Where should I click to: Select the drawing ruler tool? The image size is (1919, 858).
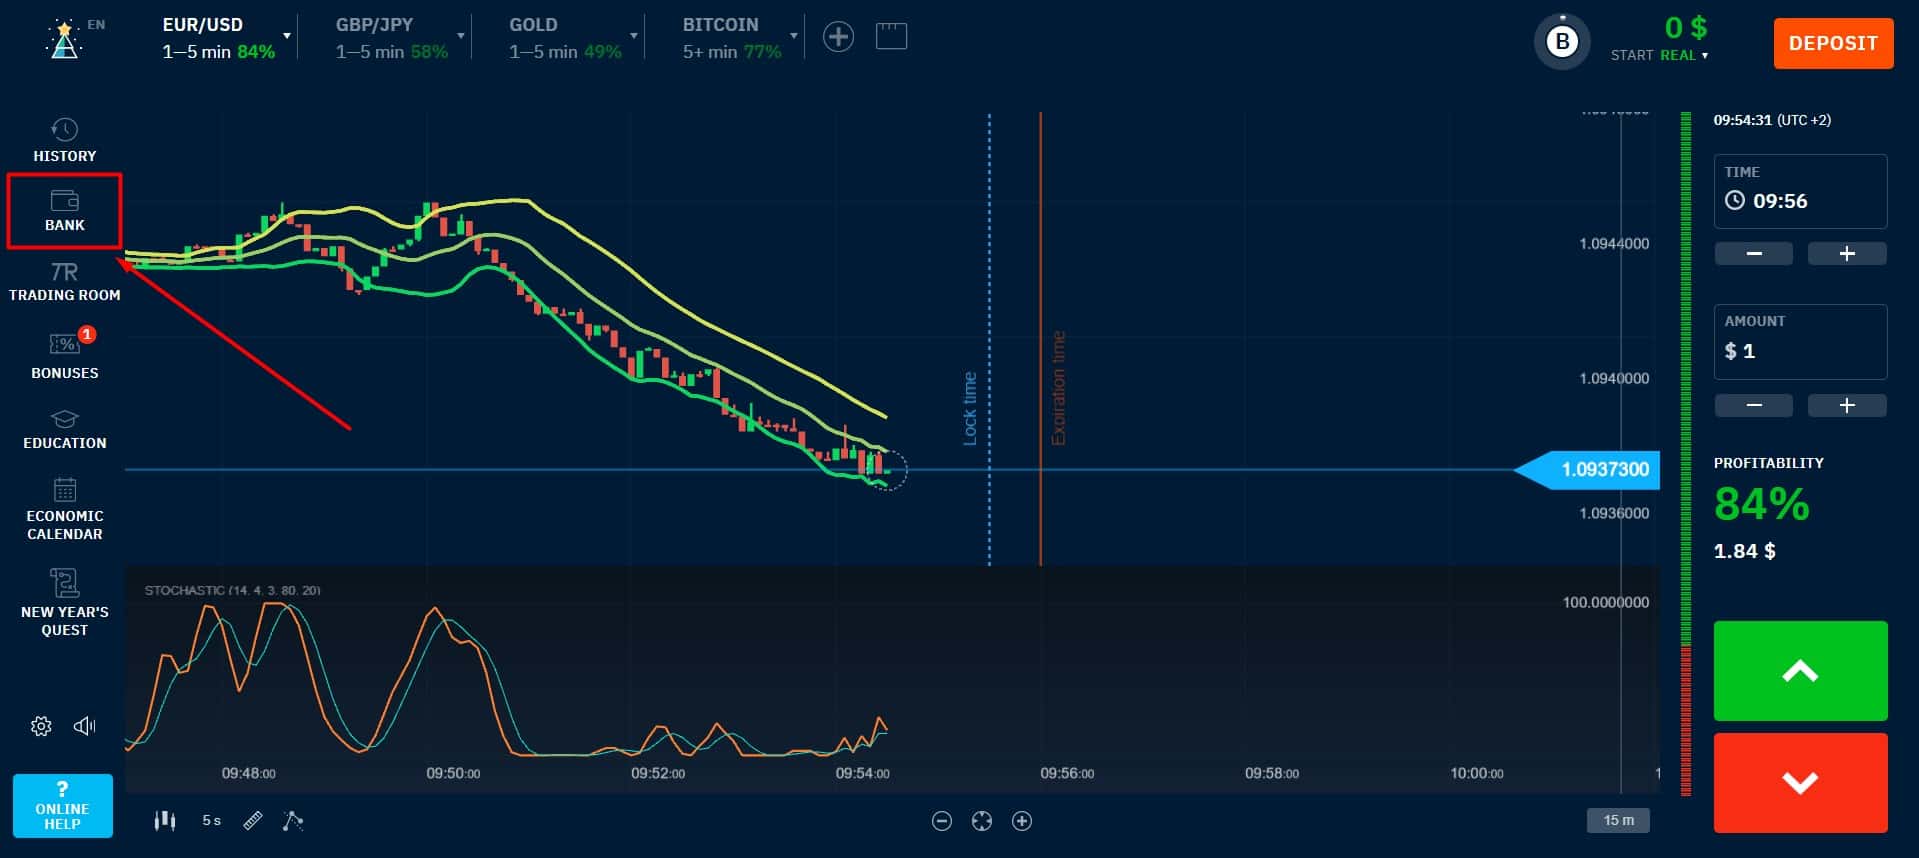[x=253, y=821]
